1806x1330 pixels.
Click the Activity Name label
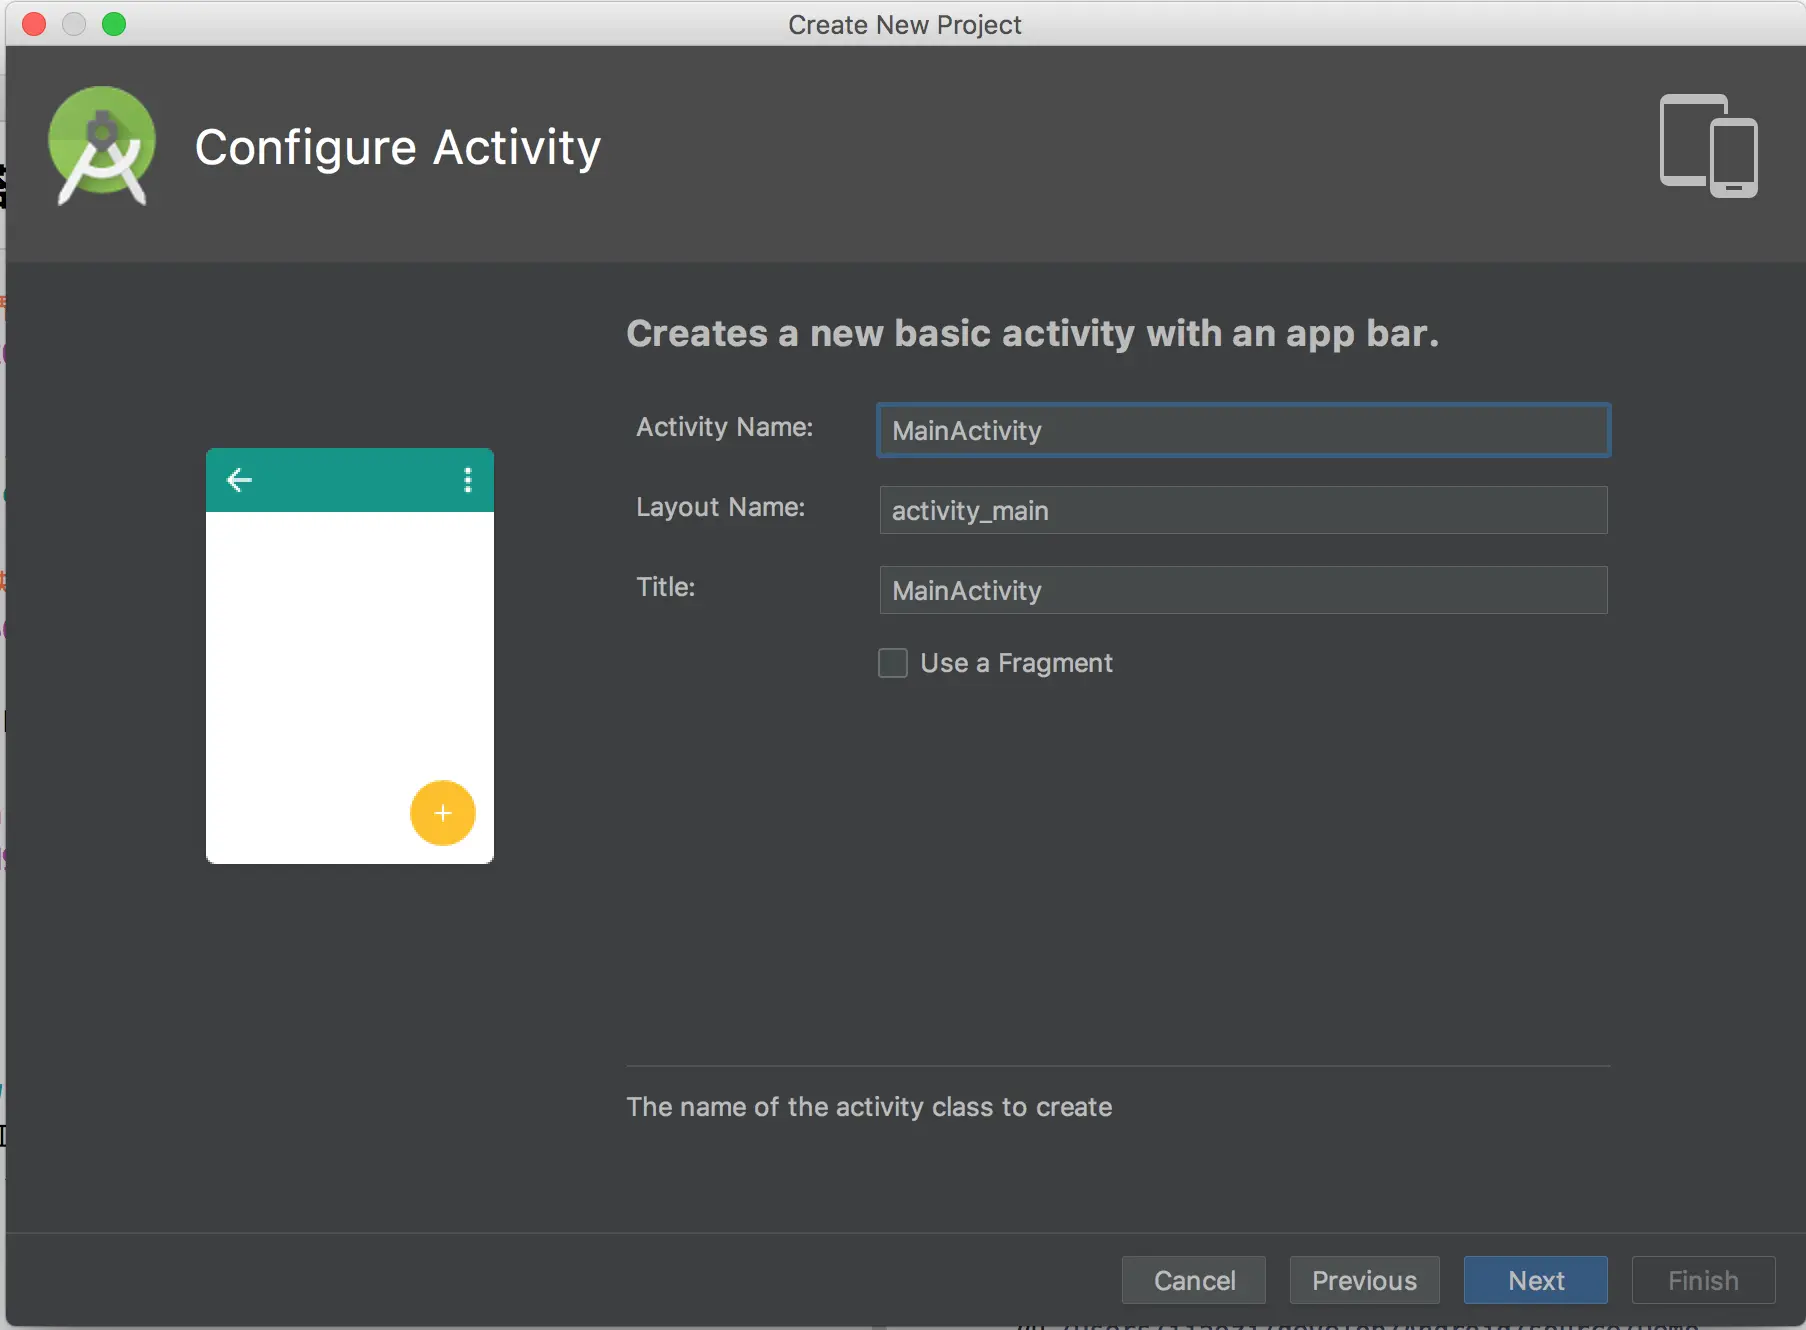(x=725, y=427)
